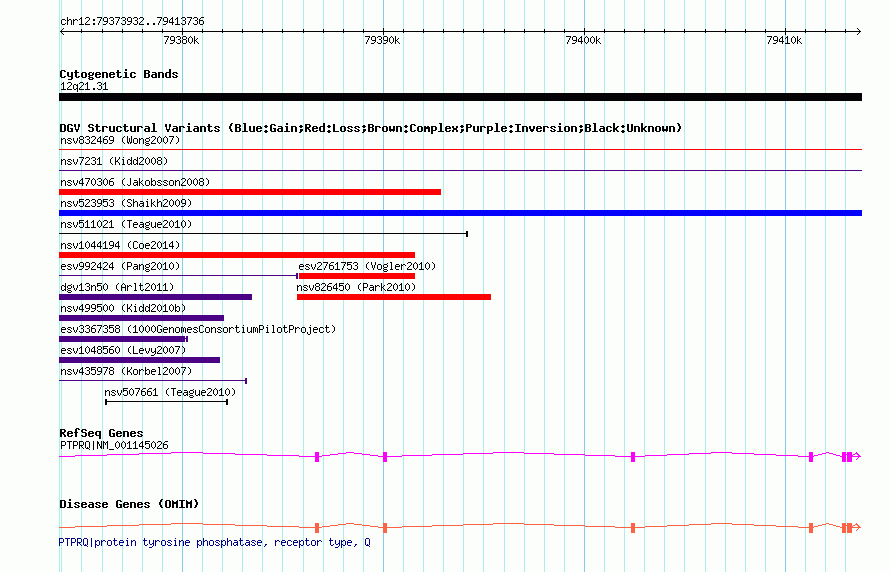Select the 79380k ruler label
The image size is (890, 572).
[181, 40]
